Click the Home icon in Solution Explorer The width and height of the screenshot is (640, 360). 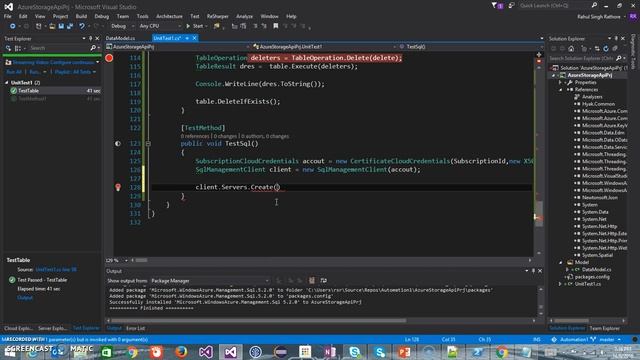click(571, 49)
